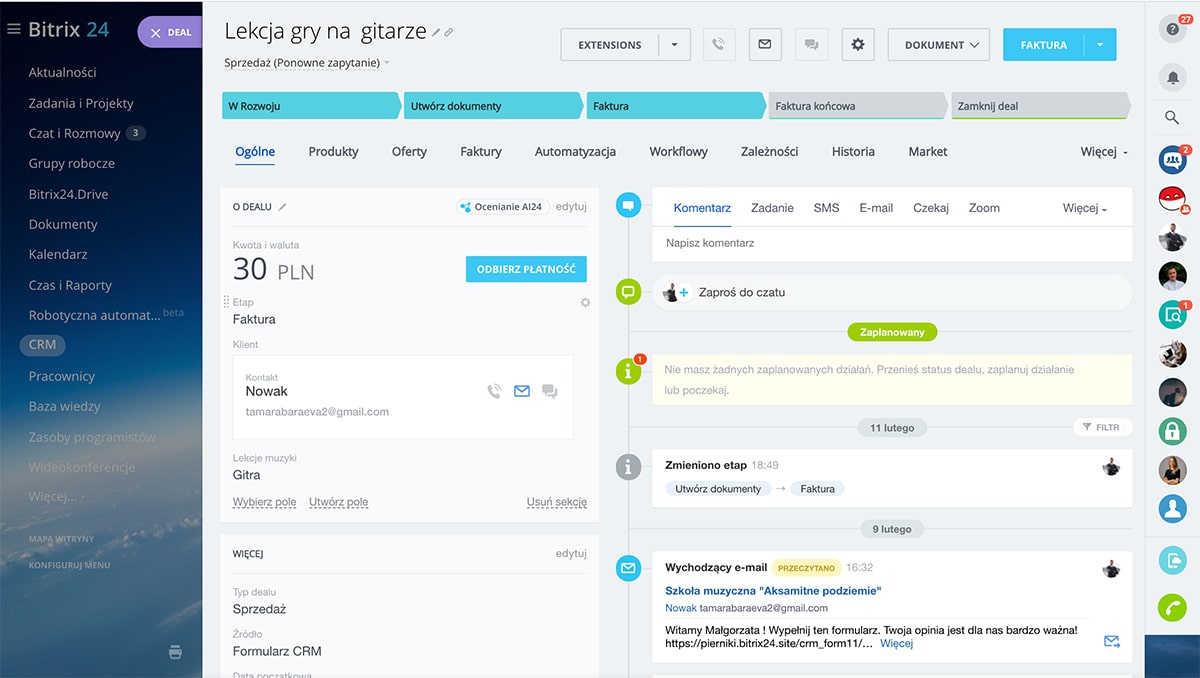Toggle the Filtr button in timeline

pyautogui.click(x=1102, y=427)
